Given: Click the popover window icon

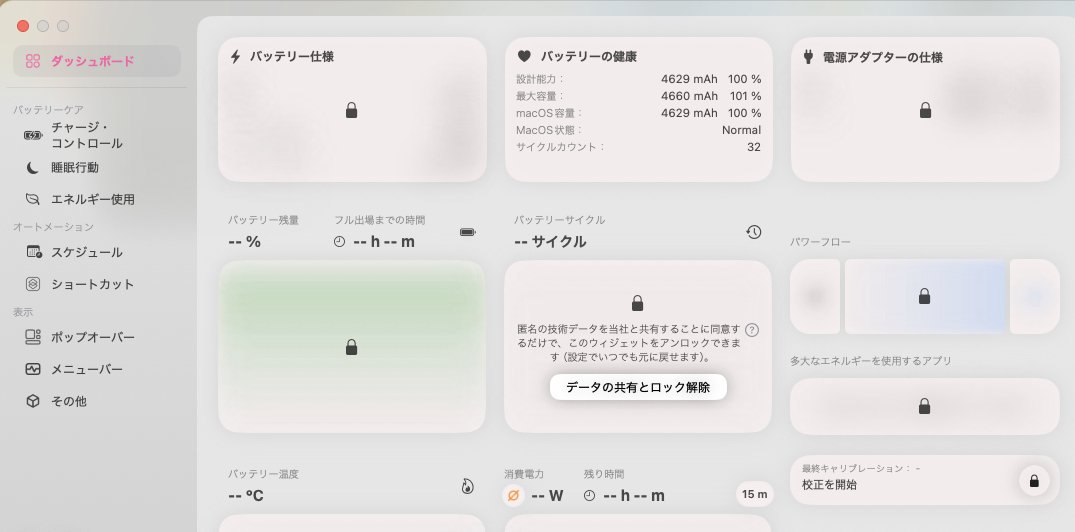Looking at the screenshot, I should 33,337.
